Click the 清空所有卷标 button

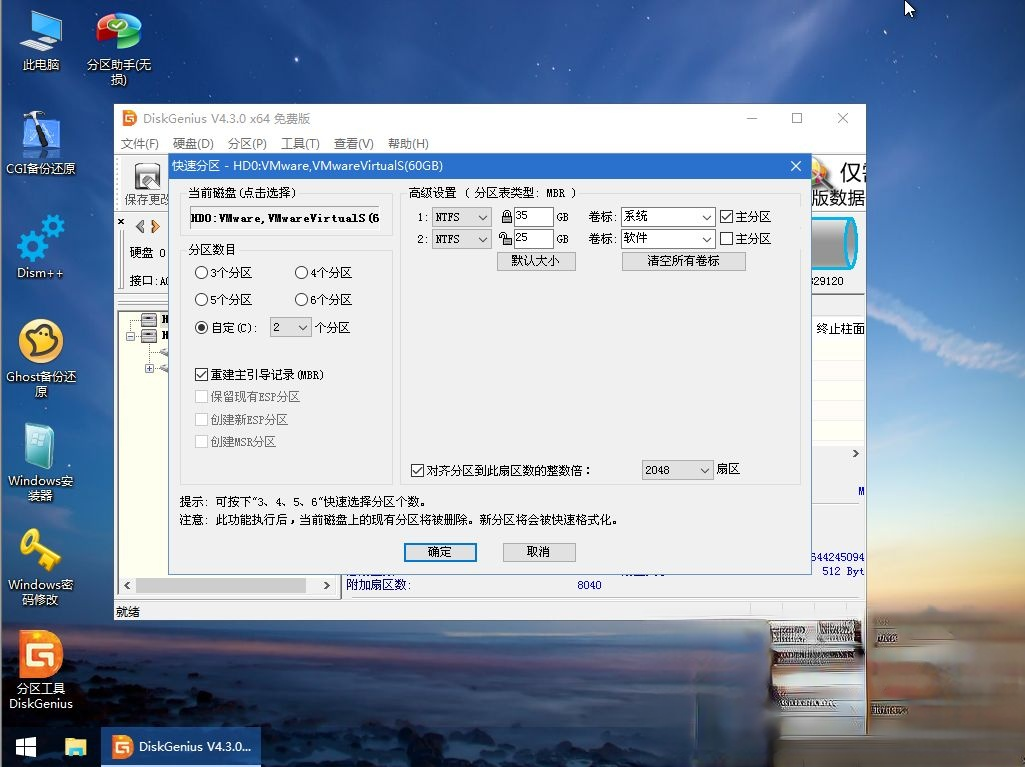(683, 261)
